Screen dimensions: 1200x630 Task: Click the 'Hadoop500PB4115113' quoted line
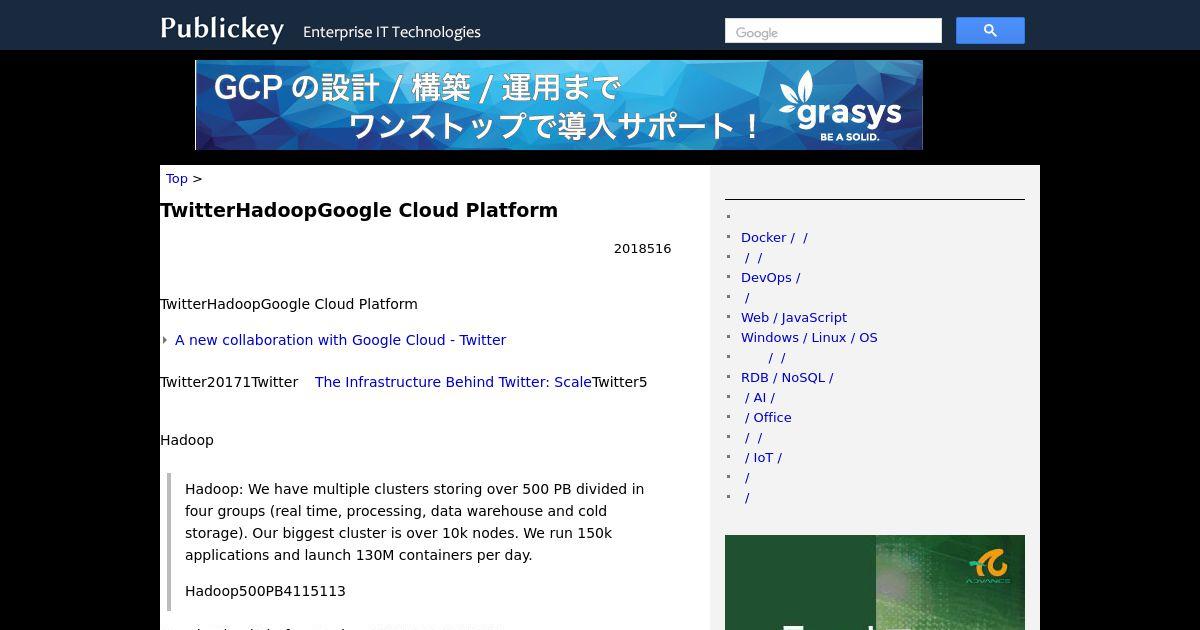265,591
